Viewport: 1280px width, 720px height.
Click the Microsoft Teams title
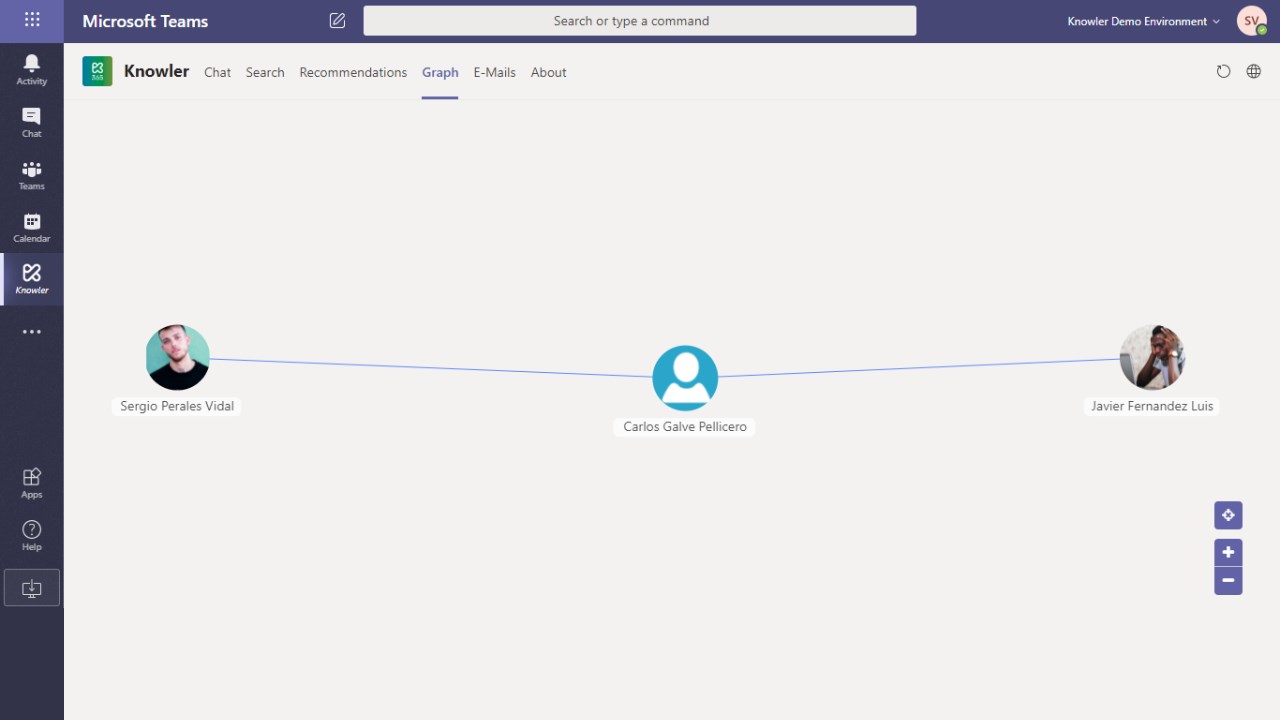(x=145, y=21)
